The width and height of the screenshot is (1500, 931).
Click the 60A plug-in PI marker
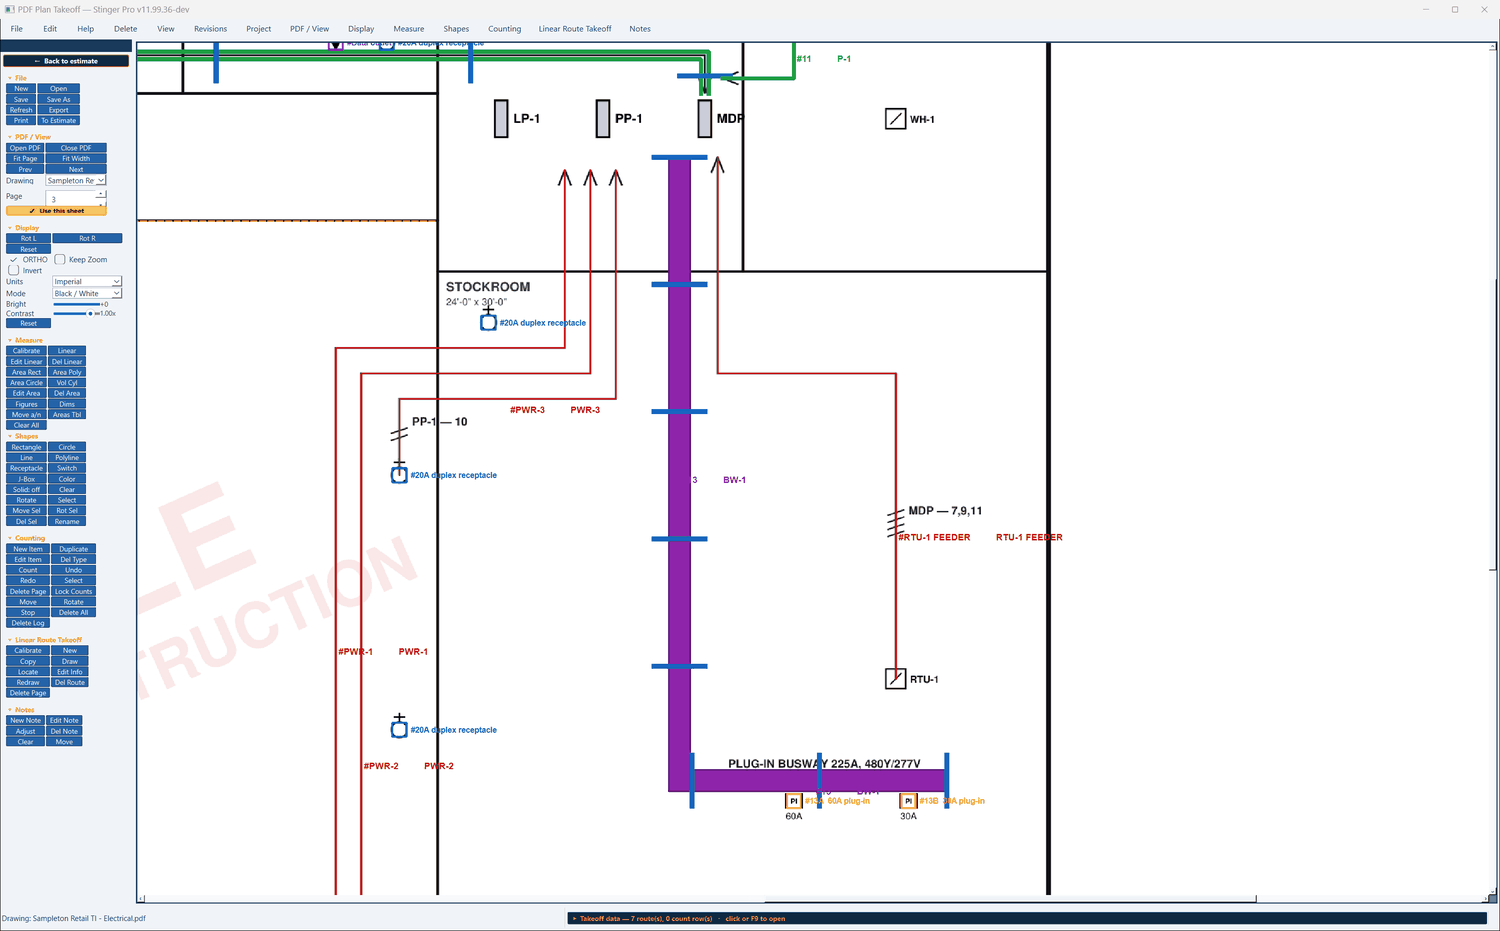[794, 801]
